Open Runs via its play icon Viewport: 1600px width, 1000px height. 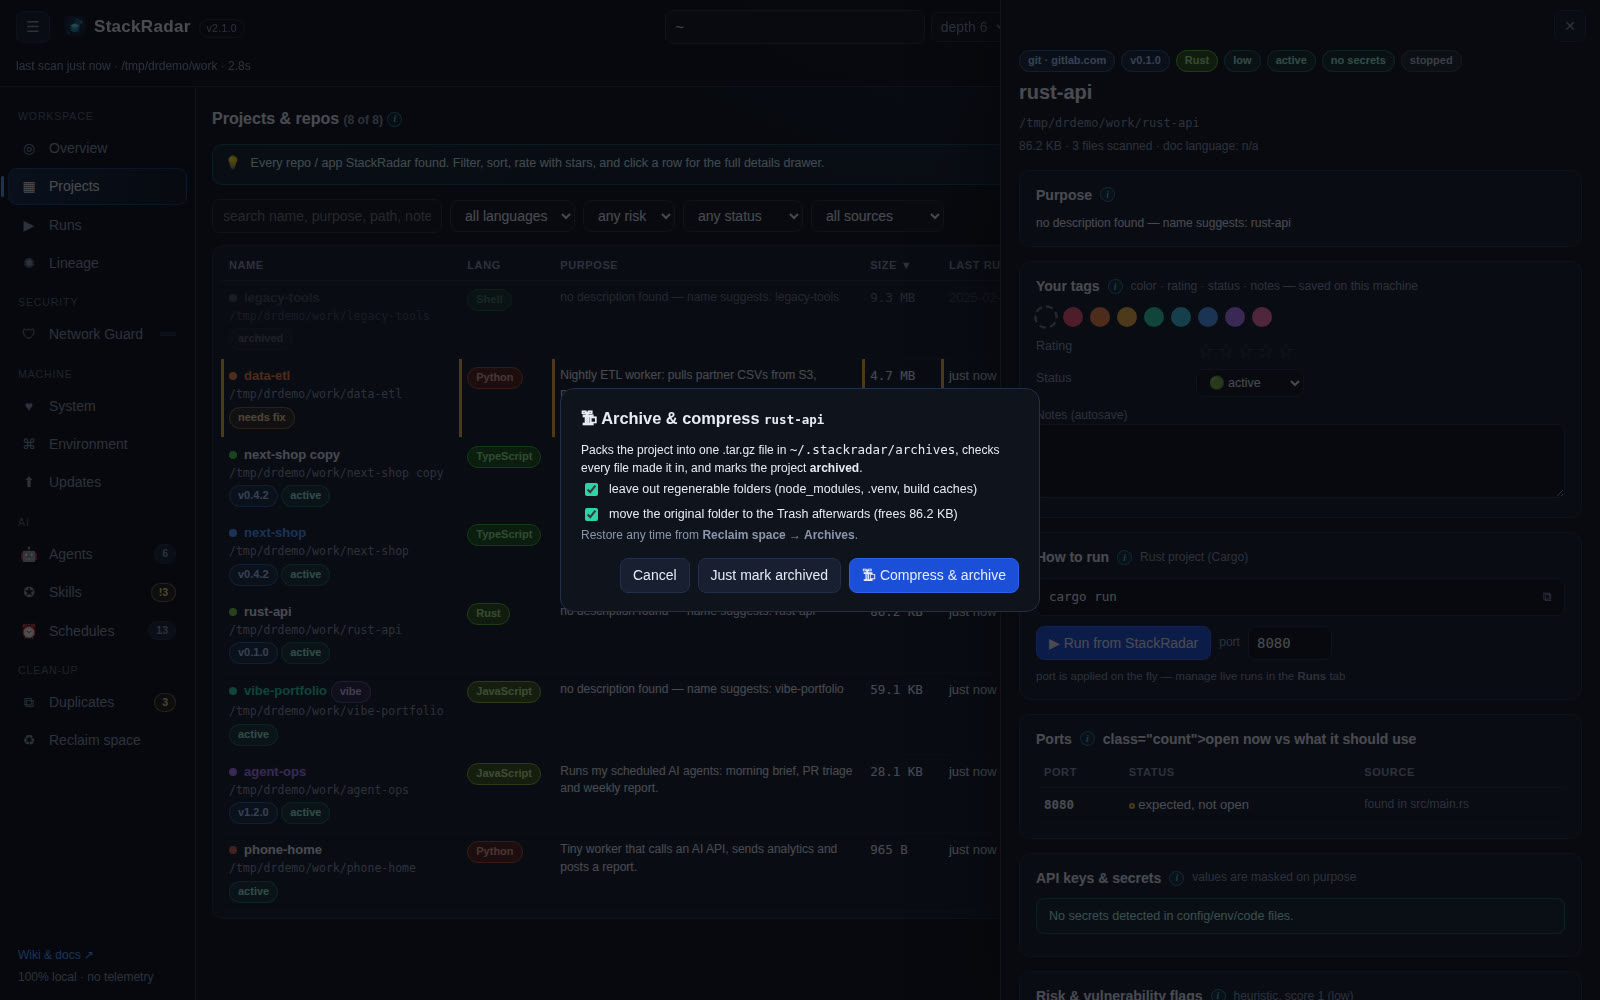29,226
